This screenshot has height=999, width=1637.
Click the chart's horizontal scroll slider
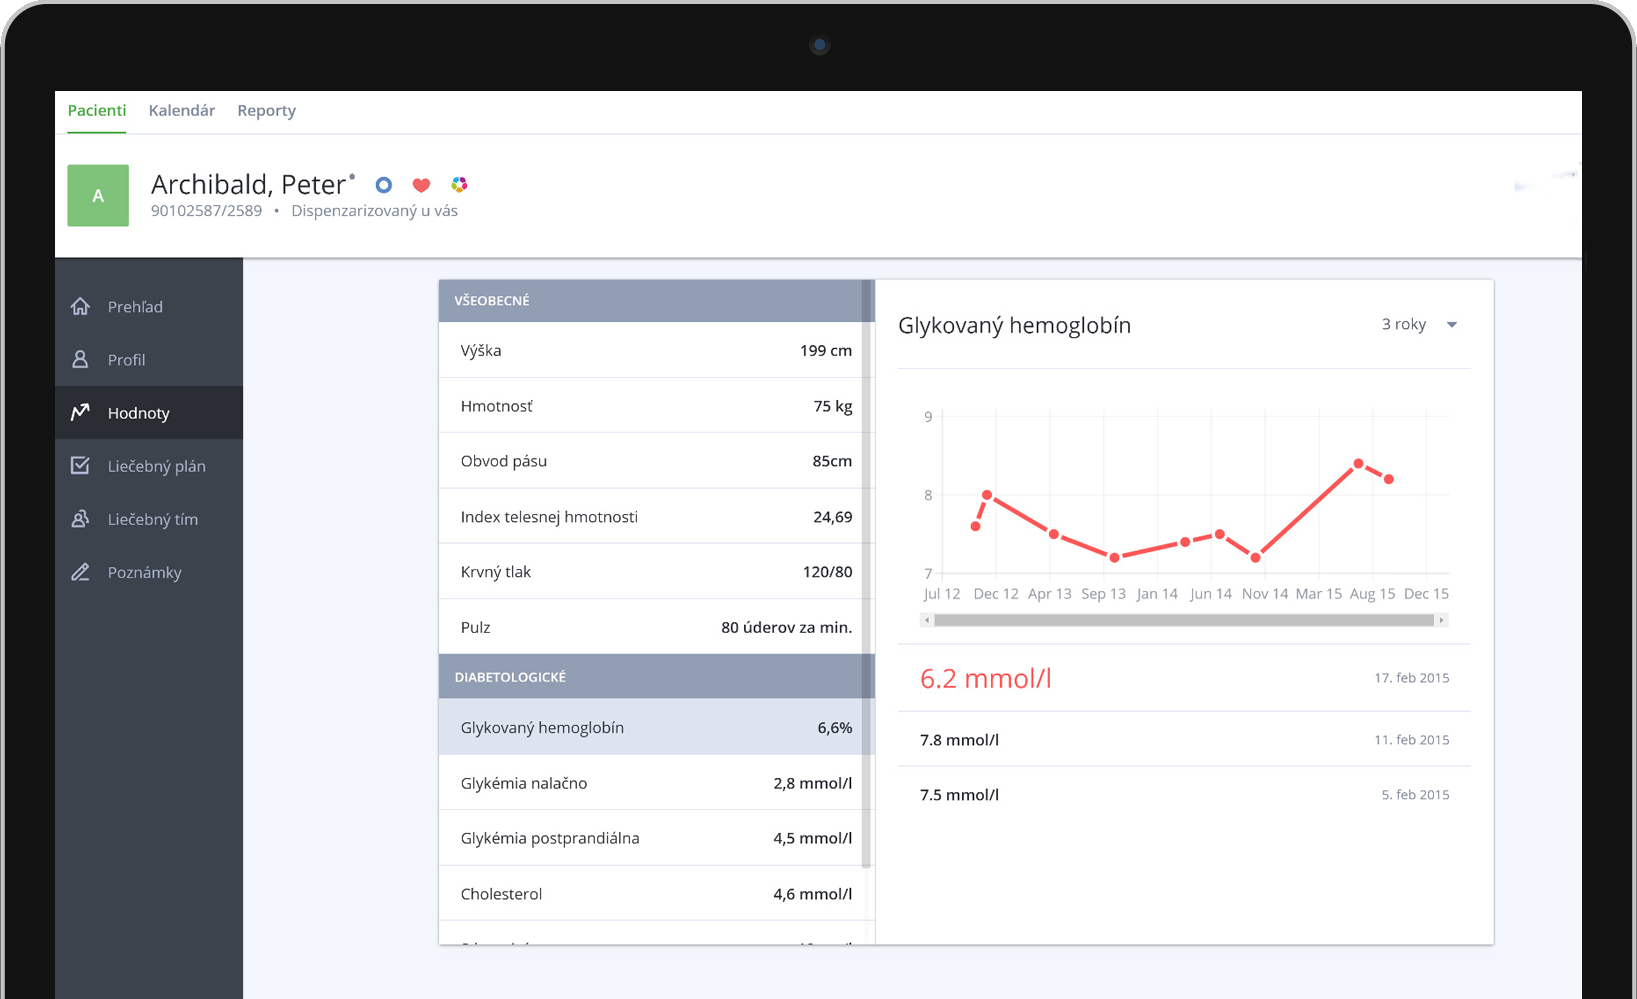(x=1183, y=621)
